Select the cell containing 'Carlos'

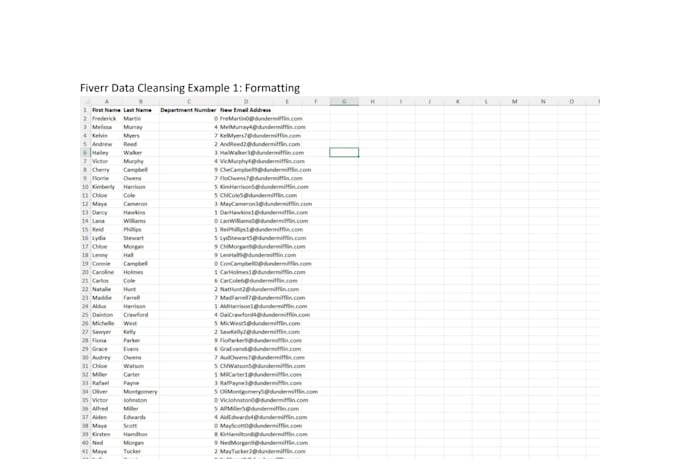[106, 281]
